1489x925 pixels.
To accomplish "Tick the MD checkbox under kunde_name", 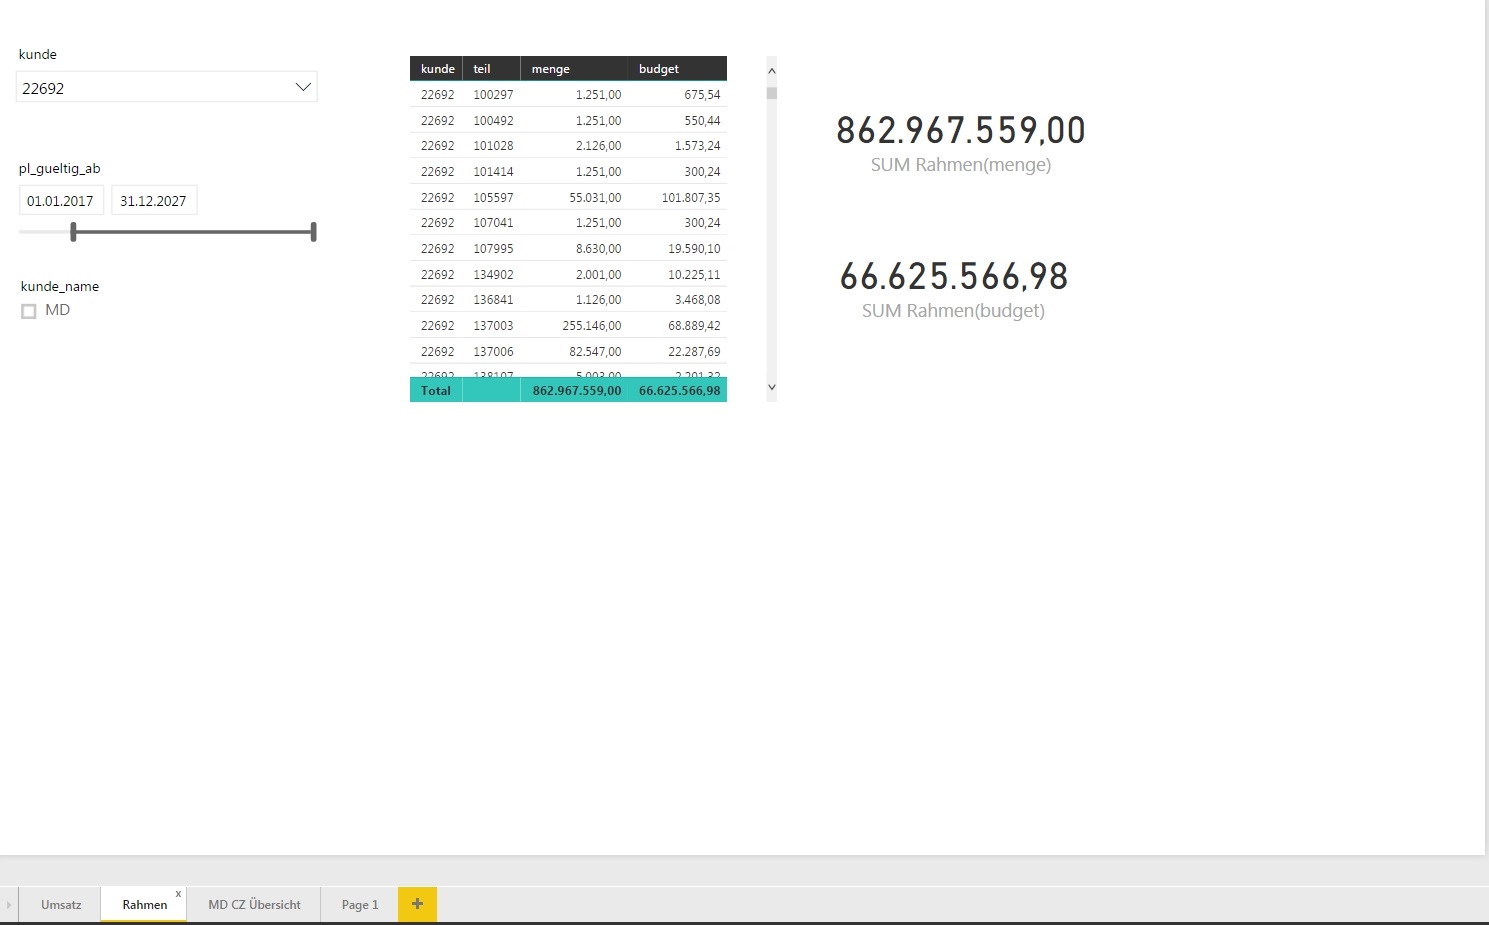I will pos(29,311).
